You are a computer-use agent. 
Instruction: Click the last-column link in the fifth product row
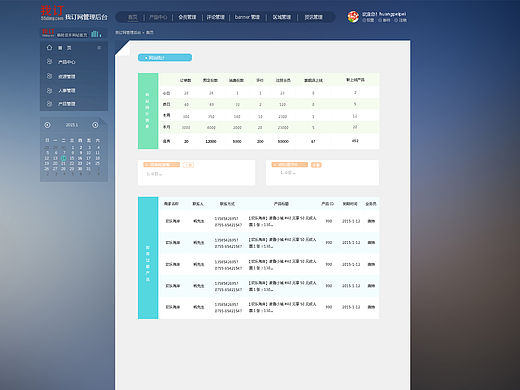pyautogui.click(x=371, y=307)
